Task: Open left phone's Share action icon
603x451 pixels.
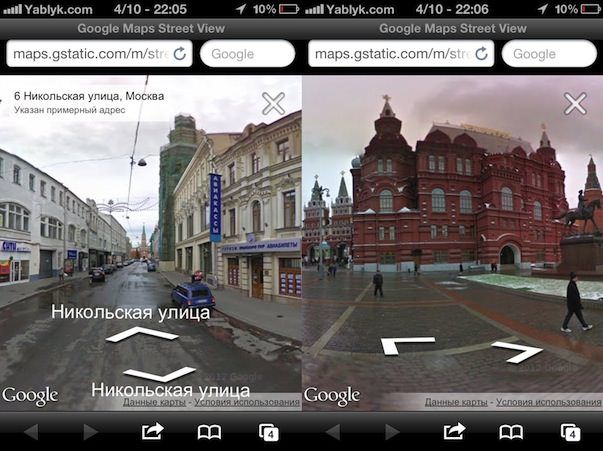Action: click(152, 431)
